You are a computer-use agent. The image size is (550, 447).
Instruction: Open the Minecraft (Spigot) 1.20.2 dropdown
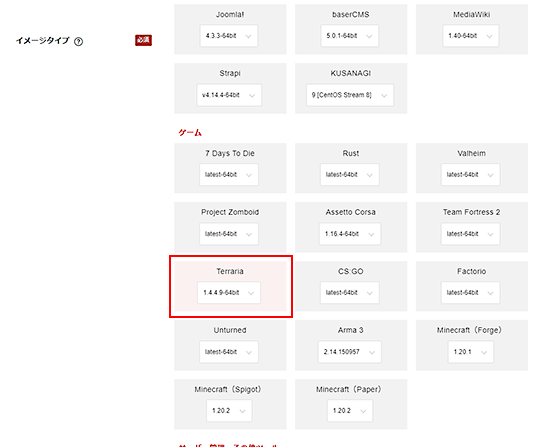tap(229, 411)
